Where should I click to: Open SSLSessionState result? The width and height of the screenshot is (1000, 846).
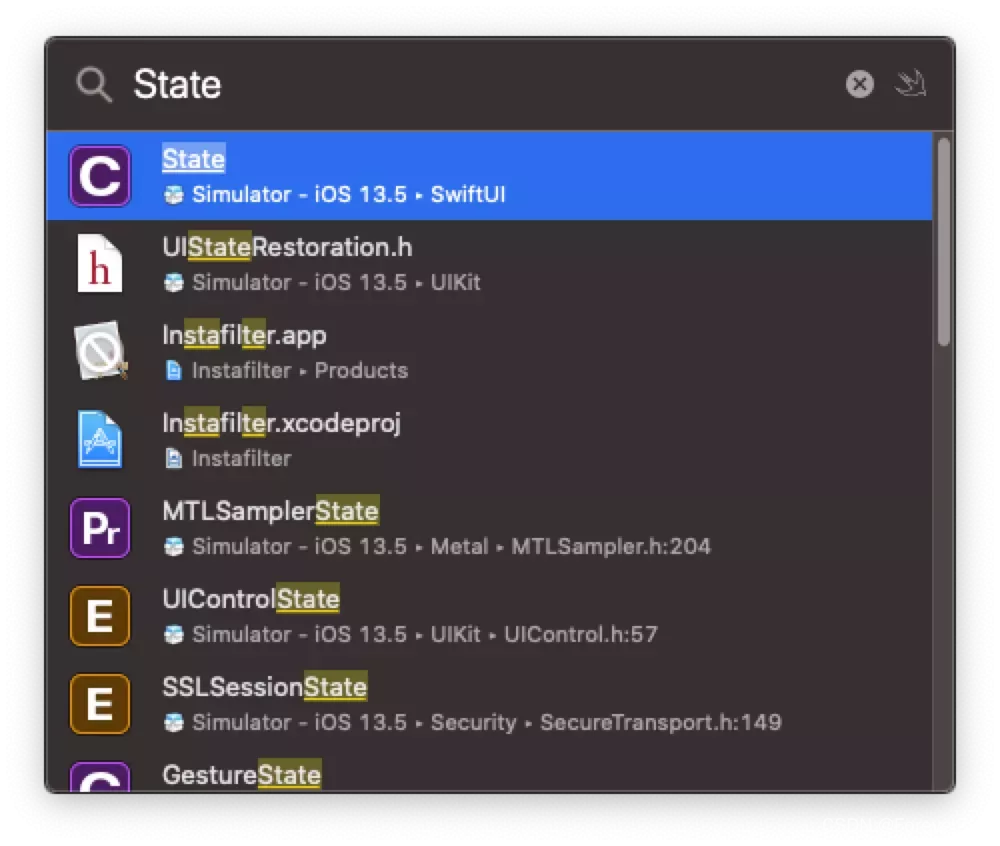489,704
